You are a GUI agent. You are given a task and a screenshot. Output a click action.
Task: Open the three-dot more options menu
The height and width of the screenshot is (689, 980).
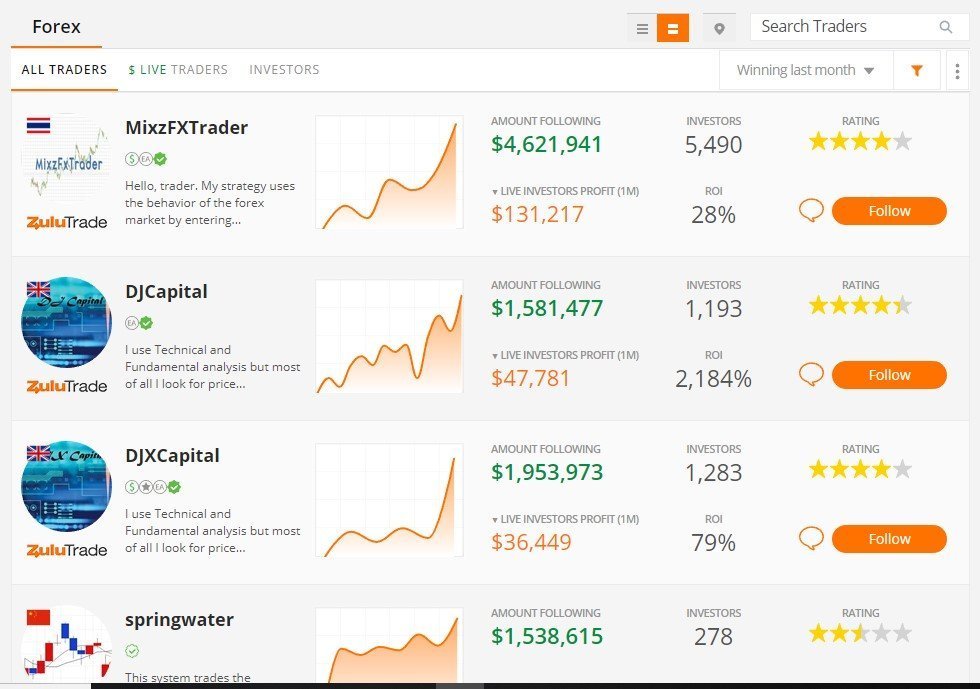tap(957, 71)
